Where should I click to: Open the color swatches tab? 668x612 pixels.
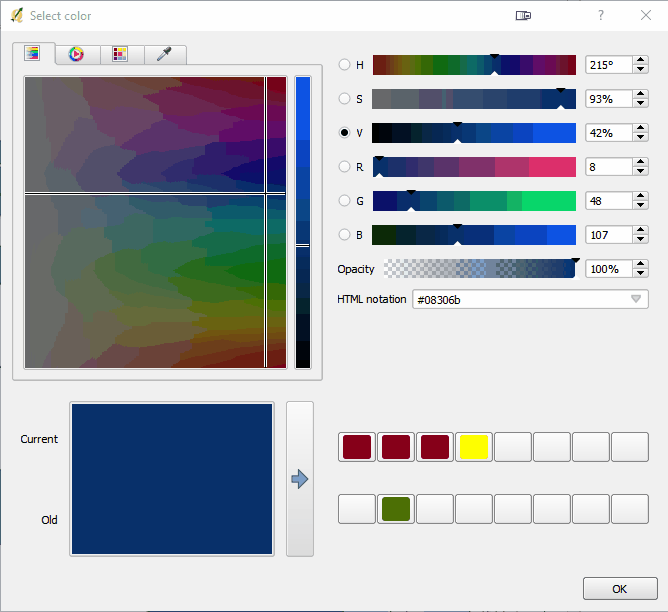(120, 55)
